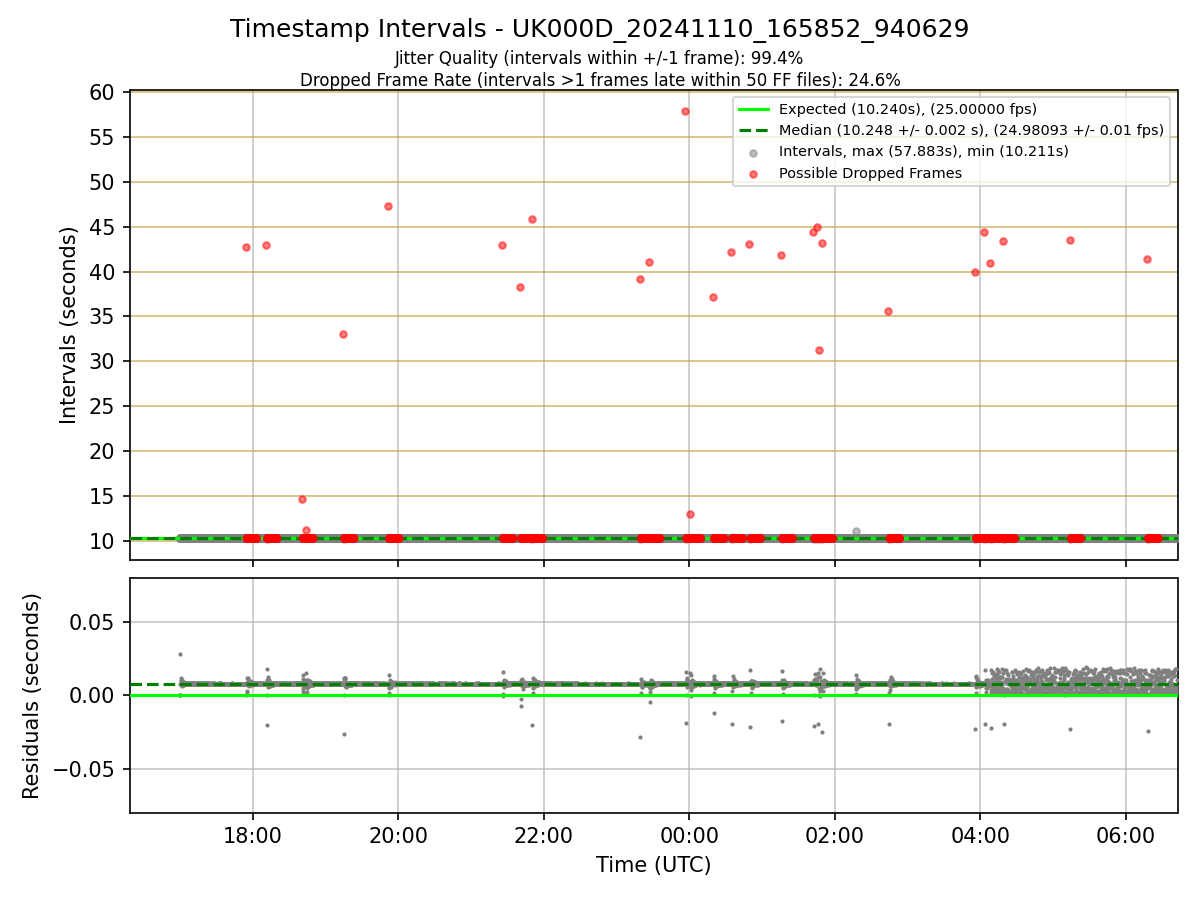Click the 'Intervals (seconds)' y-axis label

point(68,325)
